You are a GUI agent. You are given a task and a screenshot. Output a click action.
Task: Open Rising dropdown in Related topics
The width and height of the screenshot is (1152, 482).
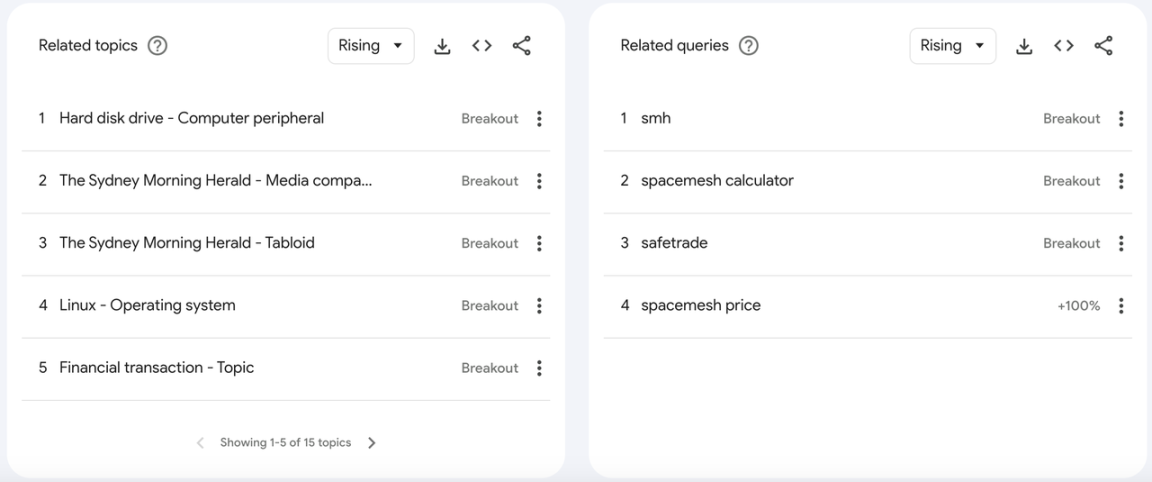coord(370,46)
